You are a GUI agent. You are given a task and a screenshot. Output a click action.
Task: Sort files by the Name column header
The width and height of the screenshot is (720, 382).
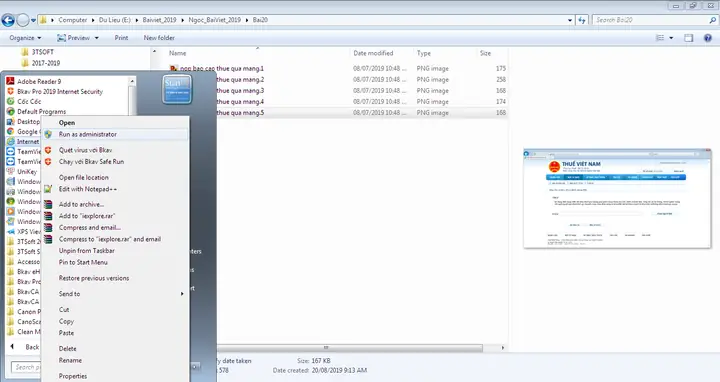178,53
